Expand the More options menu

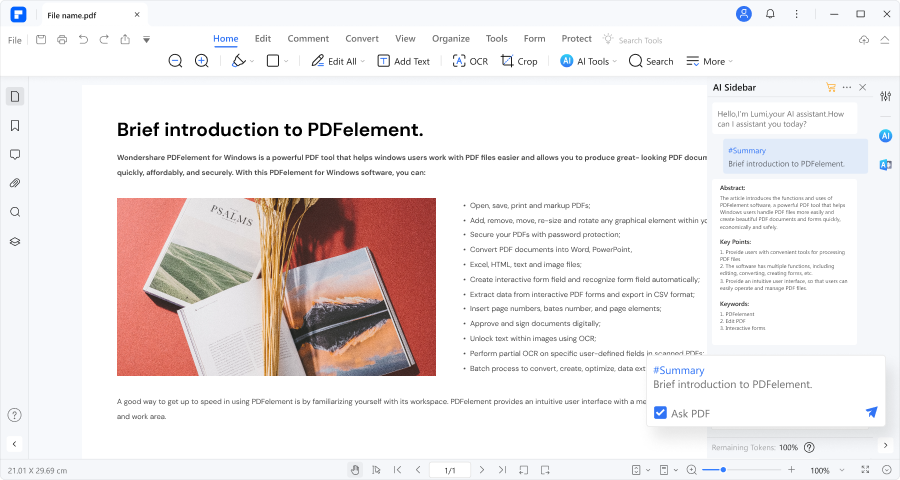coord(709,61)
